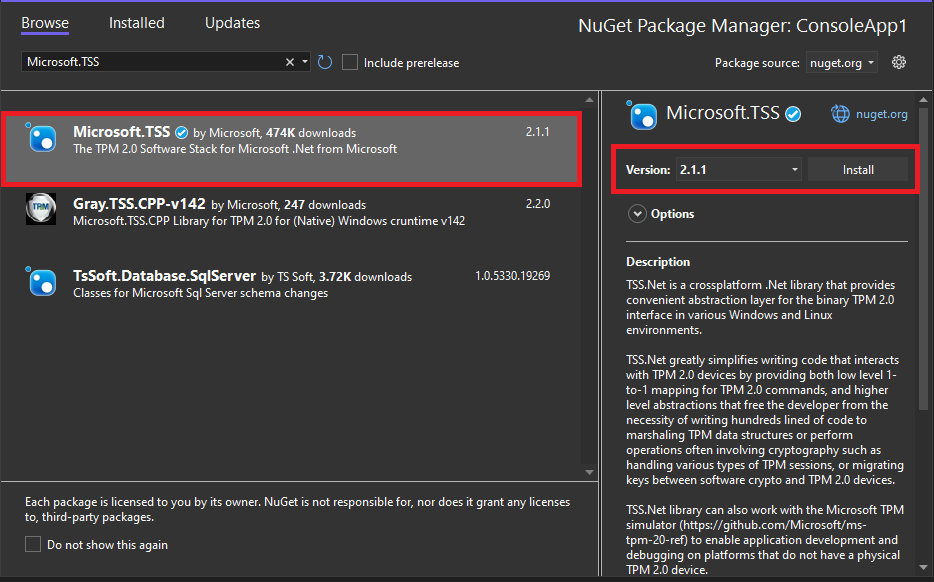The width and height of the screenshot is (934, 582).
Task: Select Microsoft.TSS package title in list
Action: click(122, 132)
